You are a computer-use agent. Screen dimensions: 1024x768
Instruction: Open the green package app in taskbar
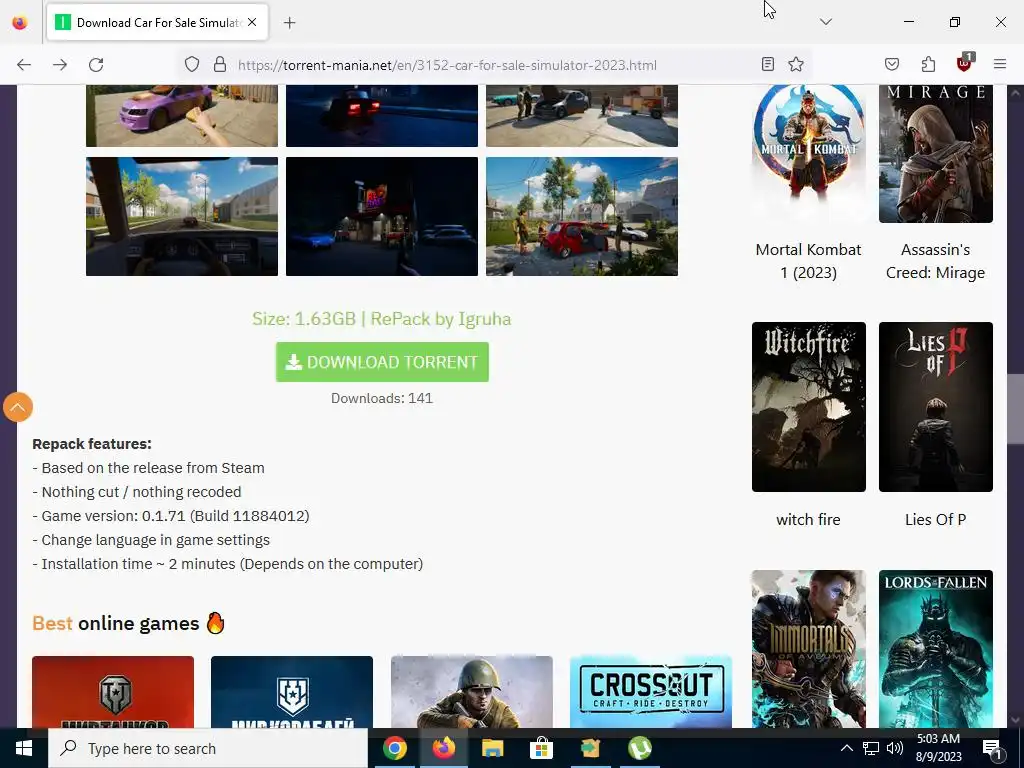tap(590, 748)
